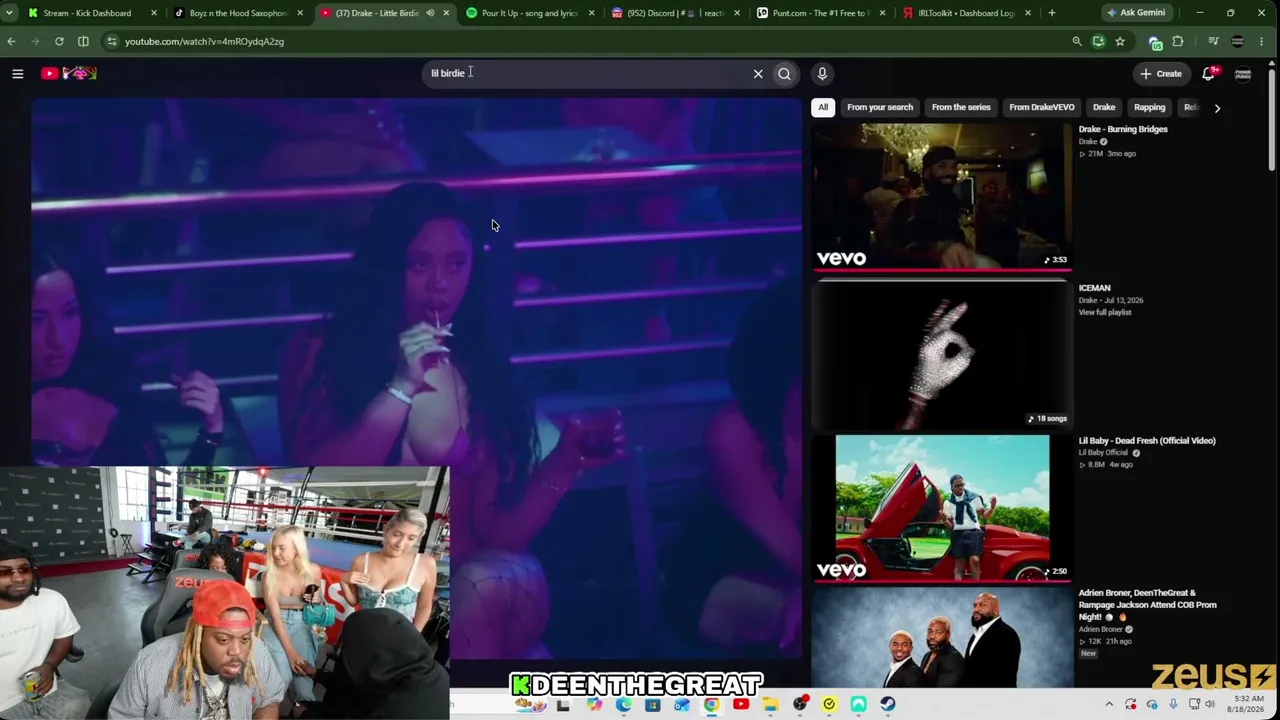The image size is (1280, 720).
Task: Open Lil Baby Dead Fresh thumbnail
Action: pyautogui.click(x=942, y=507)
